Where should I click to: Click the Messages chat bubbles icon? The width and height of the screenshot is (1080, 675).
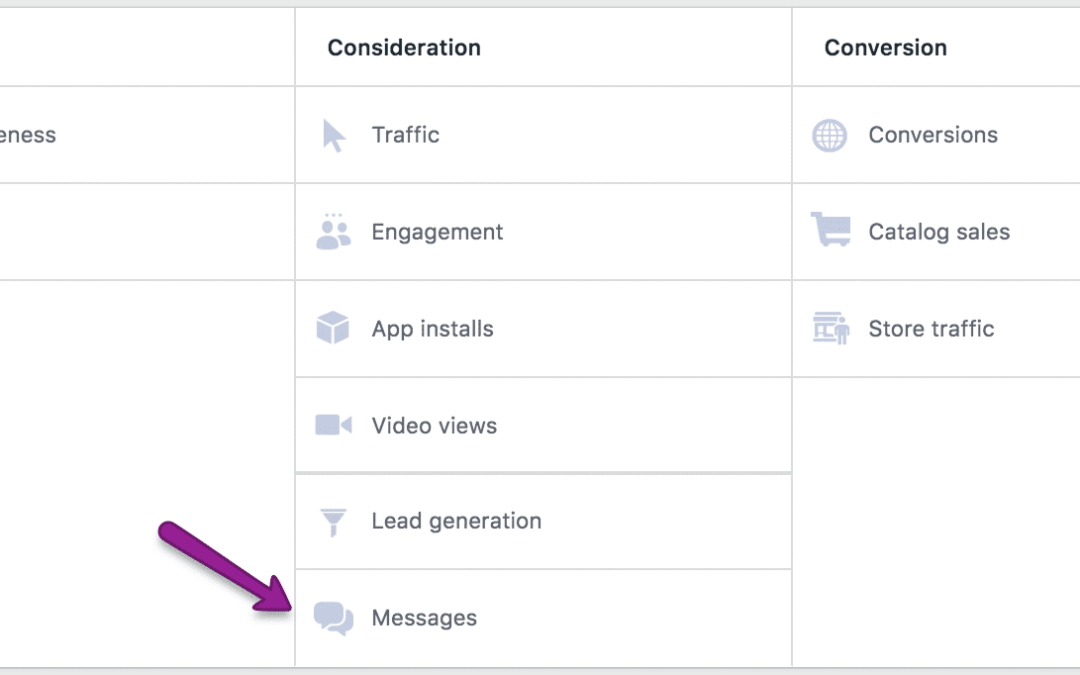(x=333, y=618)
